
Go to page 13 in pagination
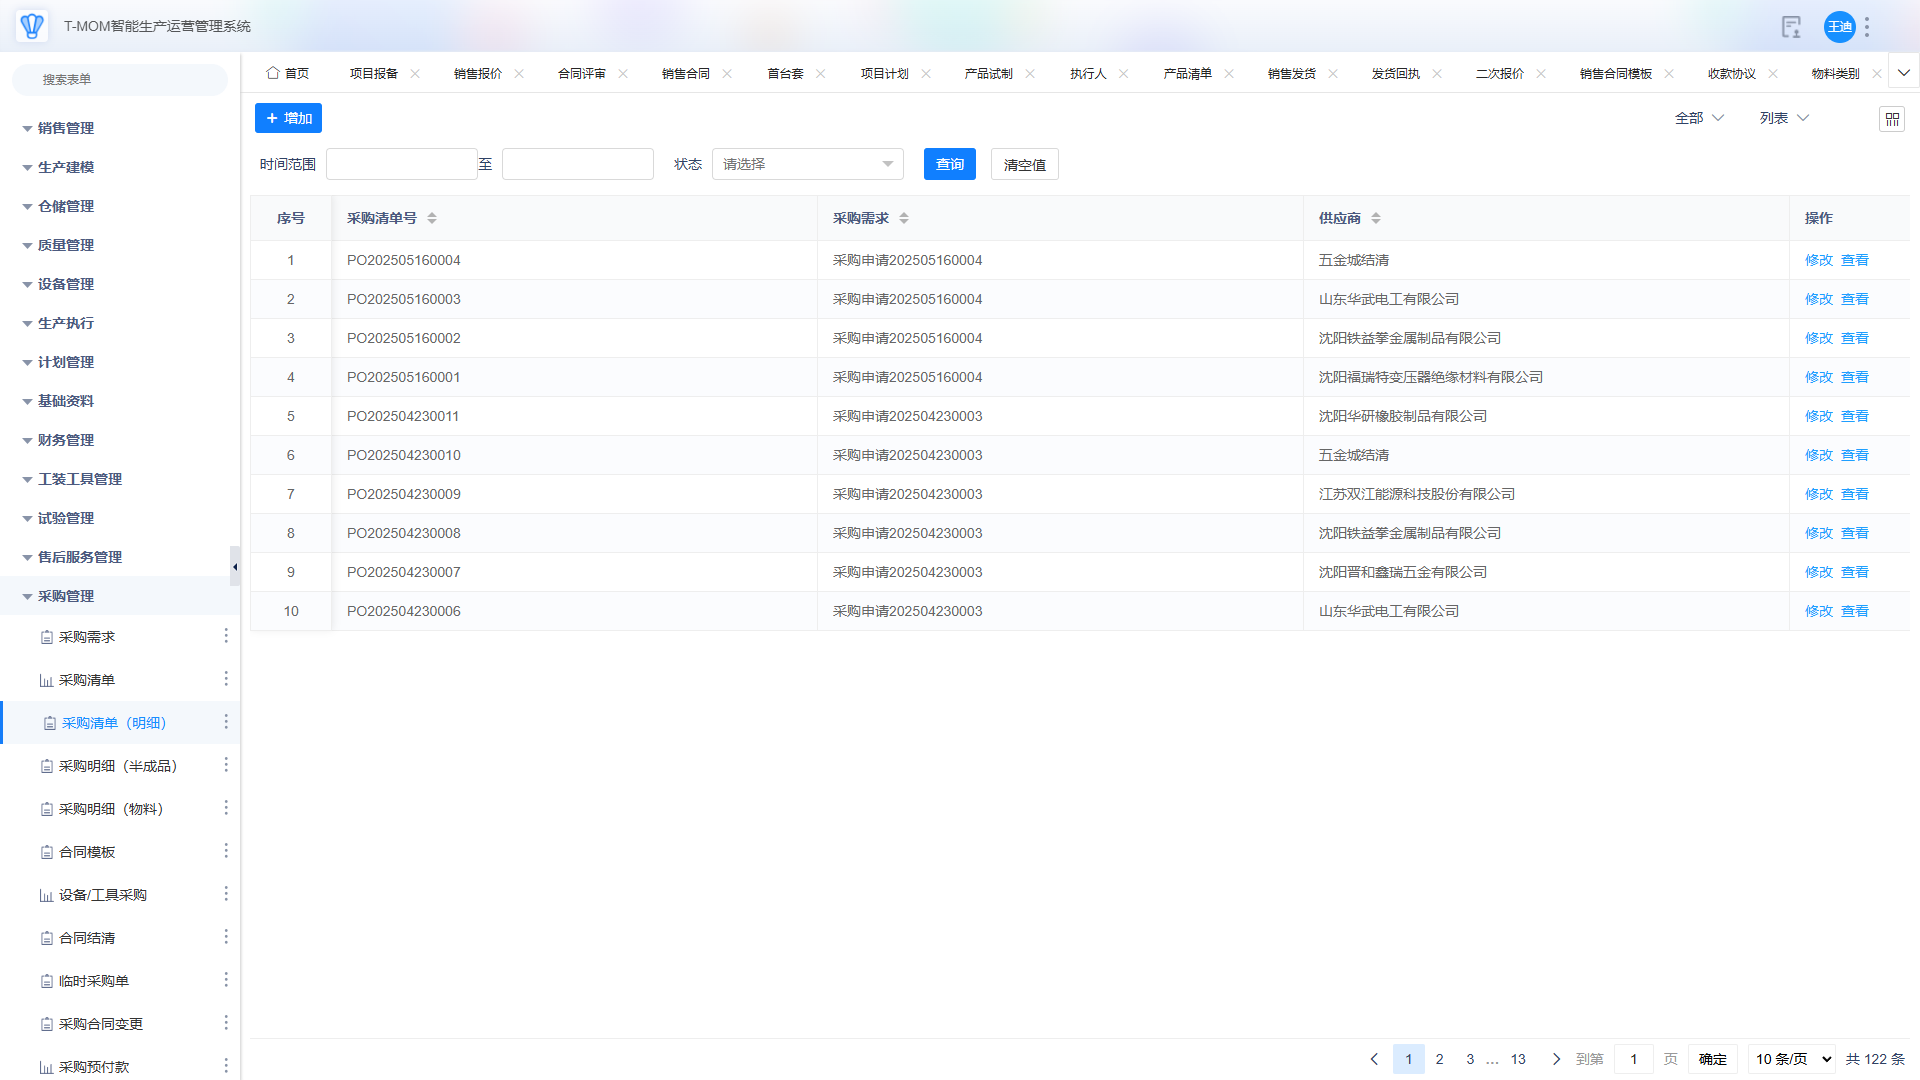point(1518,1059)
